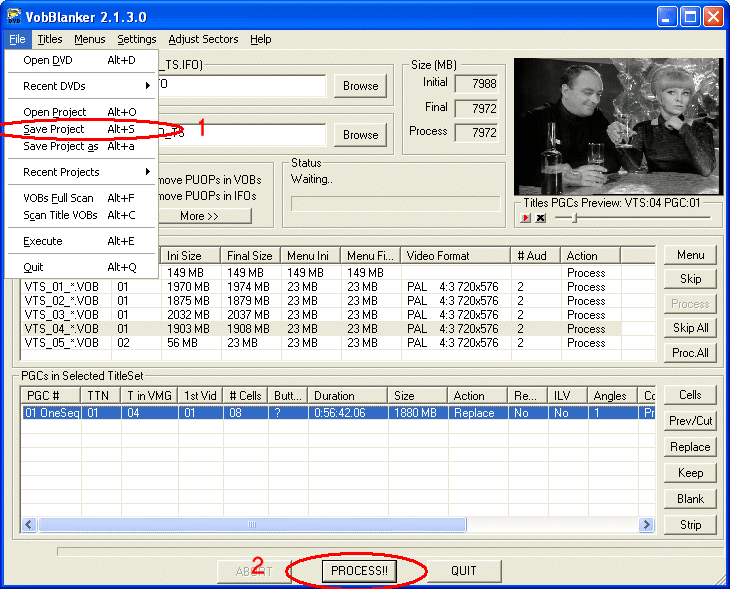
Task: Choose Scan Title VOBs menu entry
Action: [81, 215]
